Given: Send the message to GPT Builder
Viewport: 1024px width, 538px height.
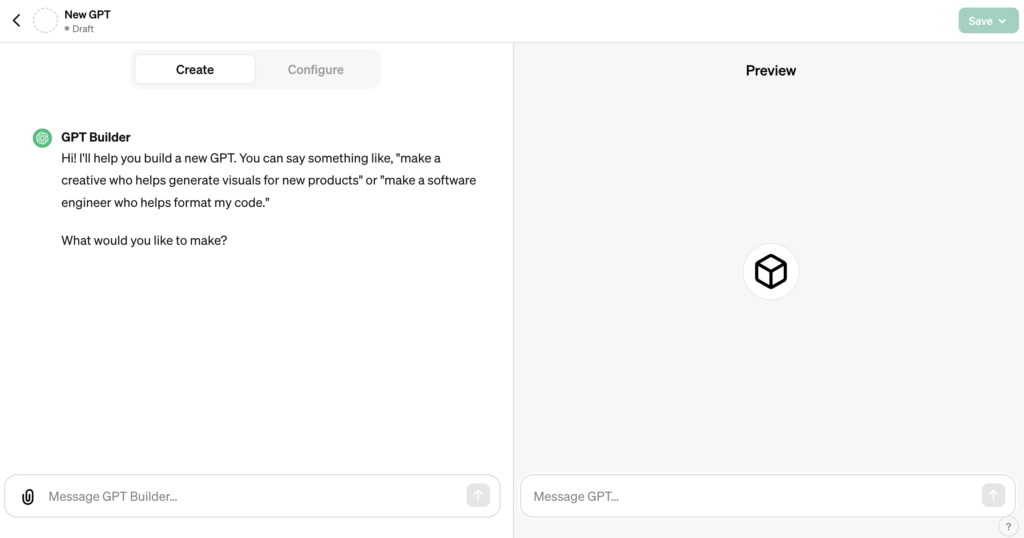Looking at the screenshot, I should click(x=478, y=496).
